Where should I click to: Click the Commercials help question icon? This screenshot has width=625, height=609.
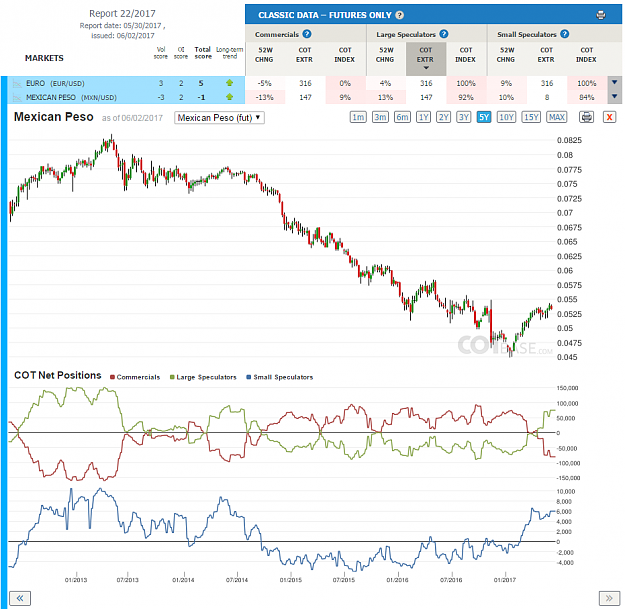pyautogui.click(x=307, y=34)
